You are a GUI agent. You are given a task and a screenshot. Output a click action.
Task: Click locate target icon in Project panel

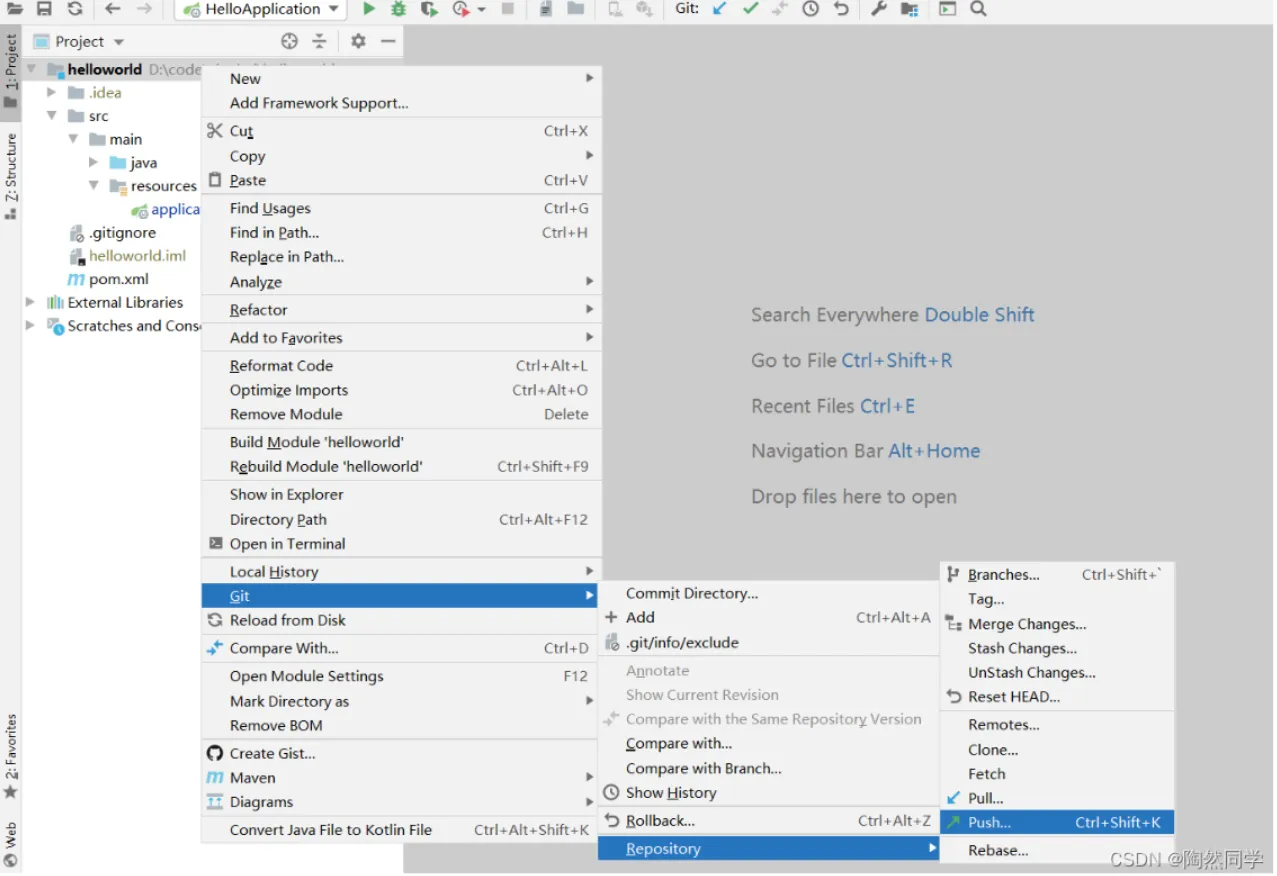click(x=290, y=41)
